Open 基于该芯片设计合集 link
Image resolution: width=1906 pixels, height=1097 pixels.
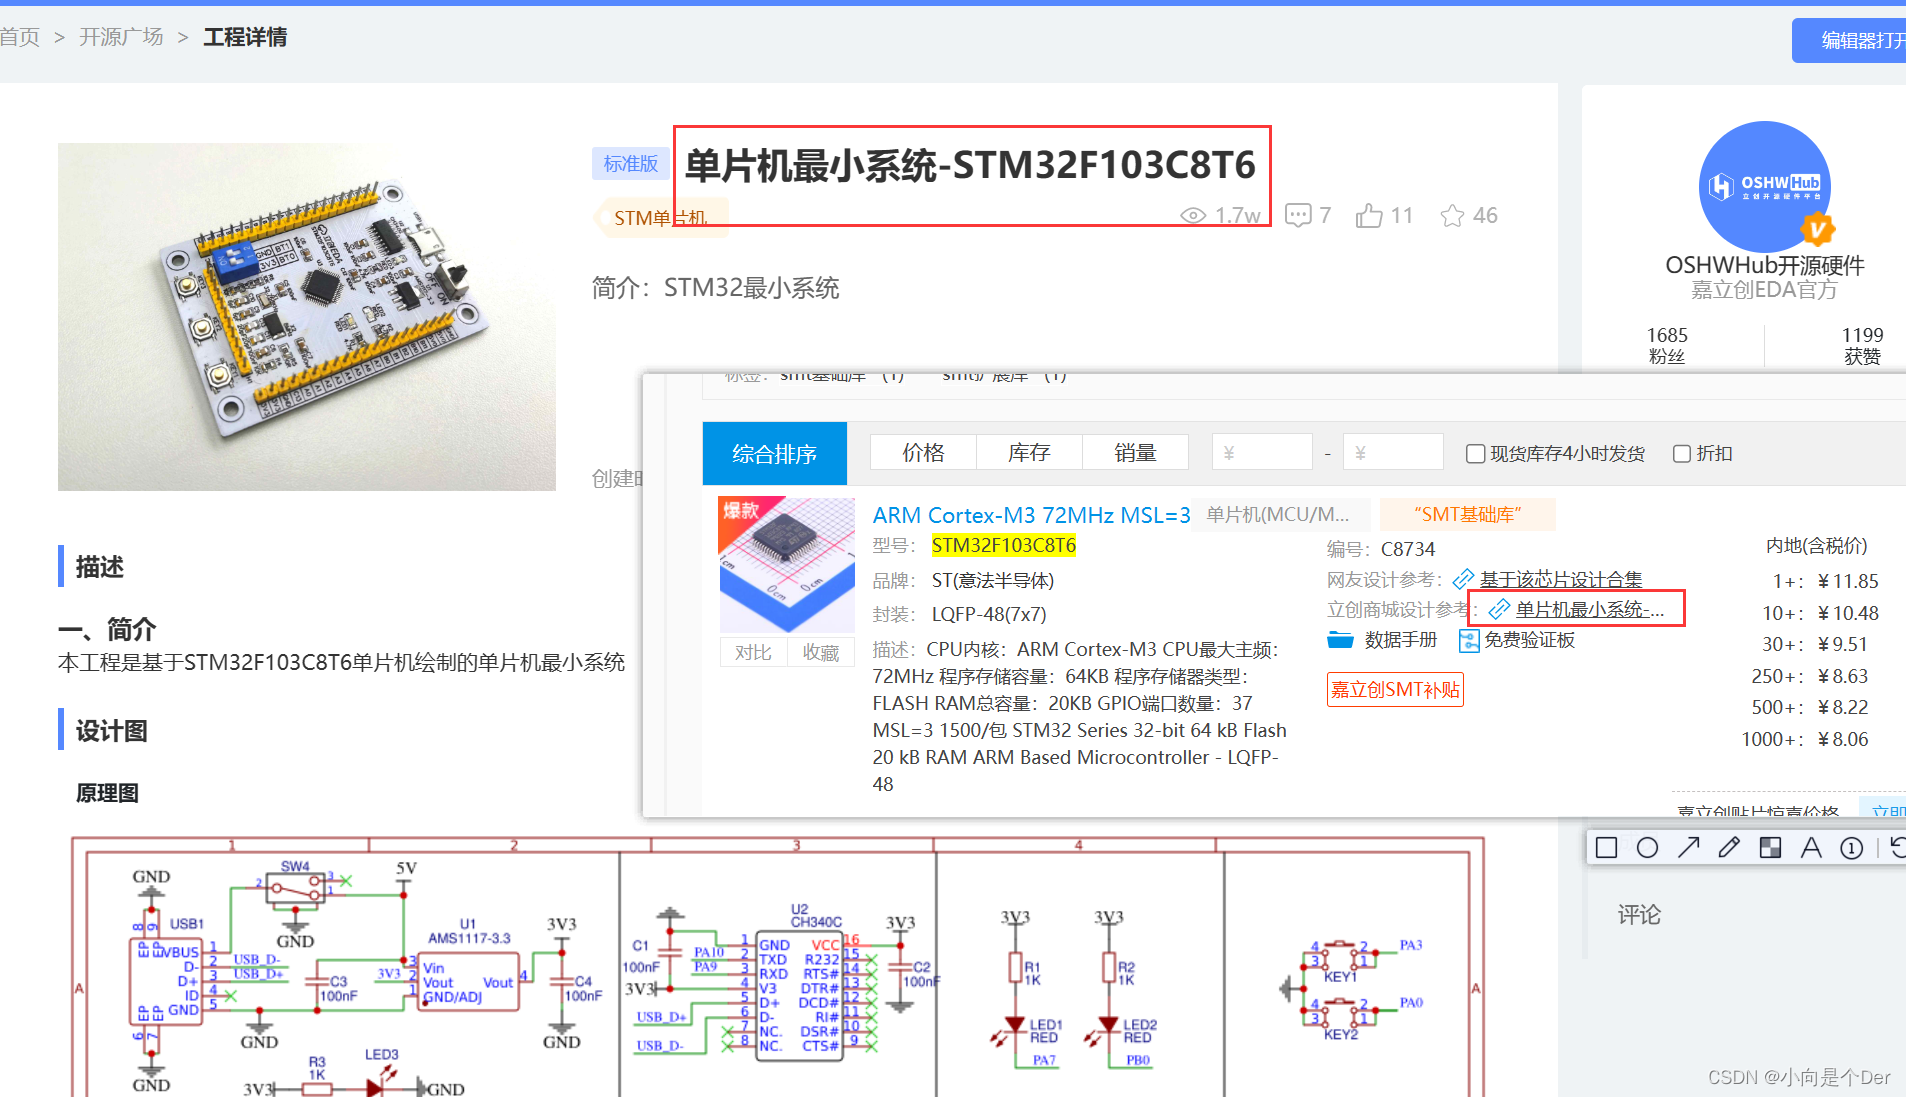tap(1561, 579)
